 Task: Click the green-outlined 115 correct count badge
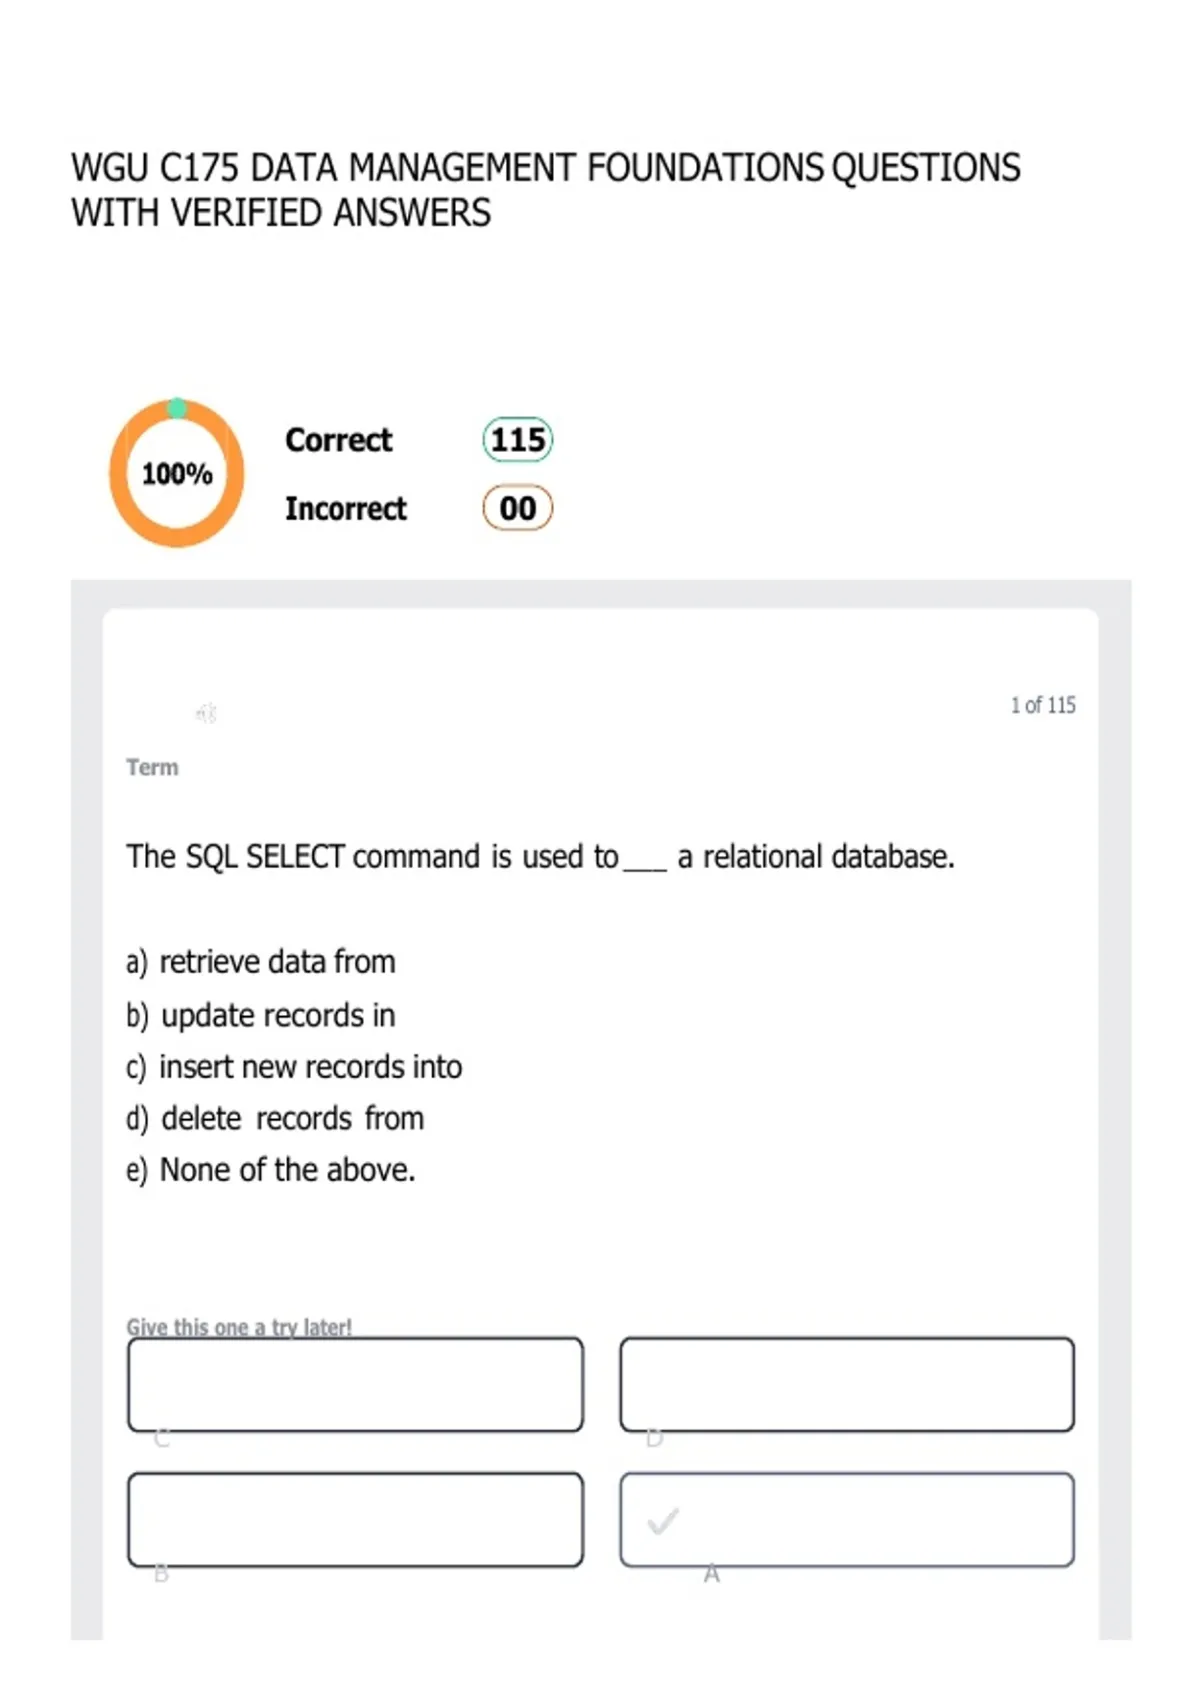pyautogui.click(x=518, y=440)
